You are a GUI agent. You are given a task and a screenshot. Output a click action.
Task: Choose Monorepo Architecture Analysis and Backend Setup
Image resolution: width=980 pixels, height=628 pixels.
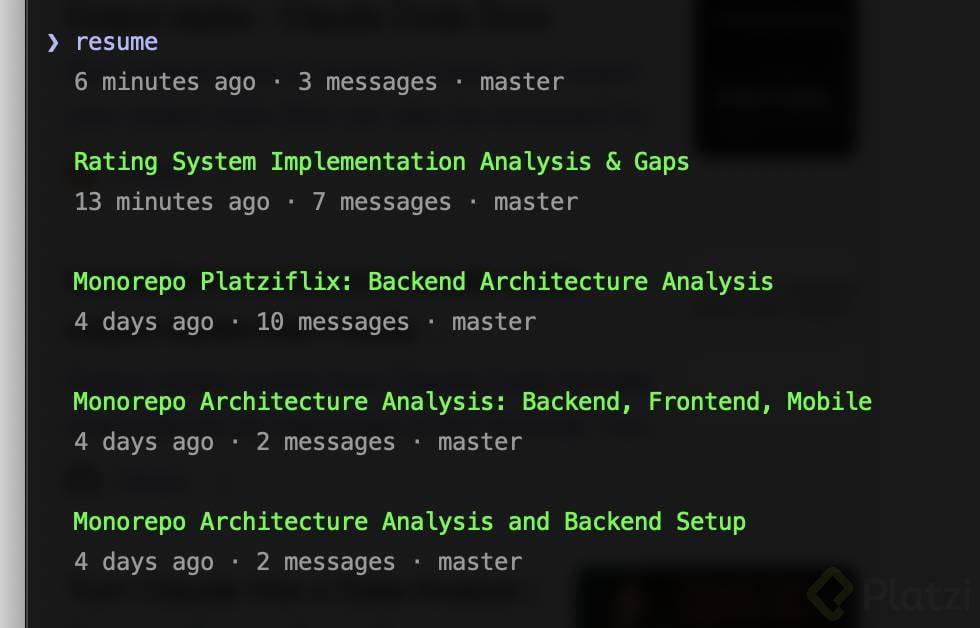tap(409, 522)
